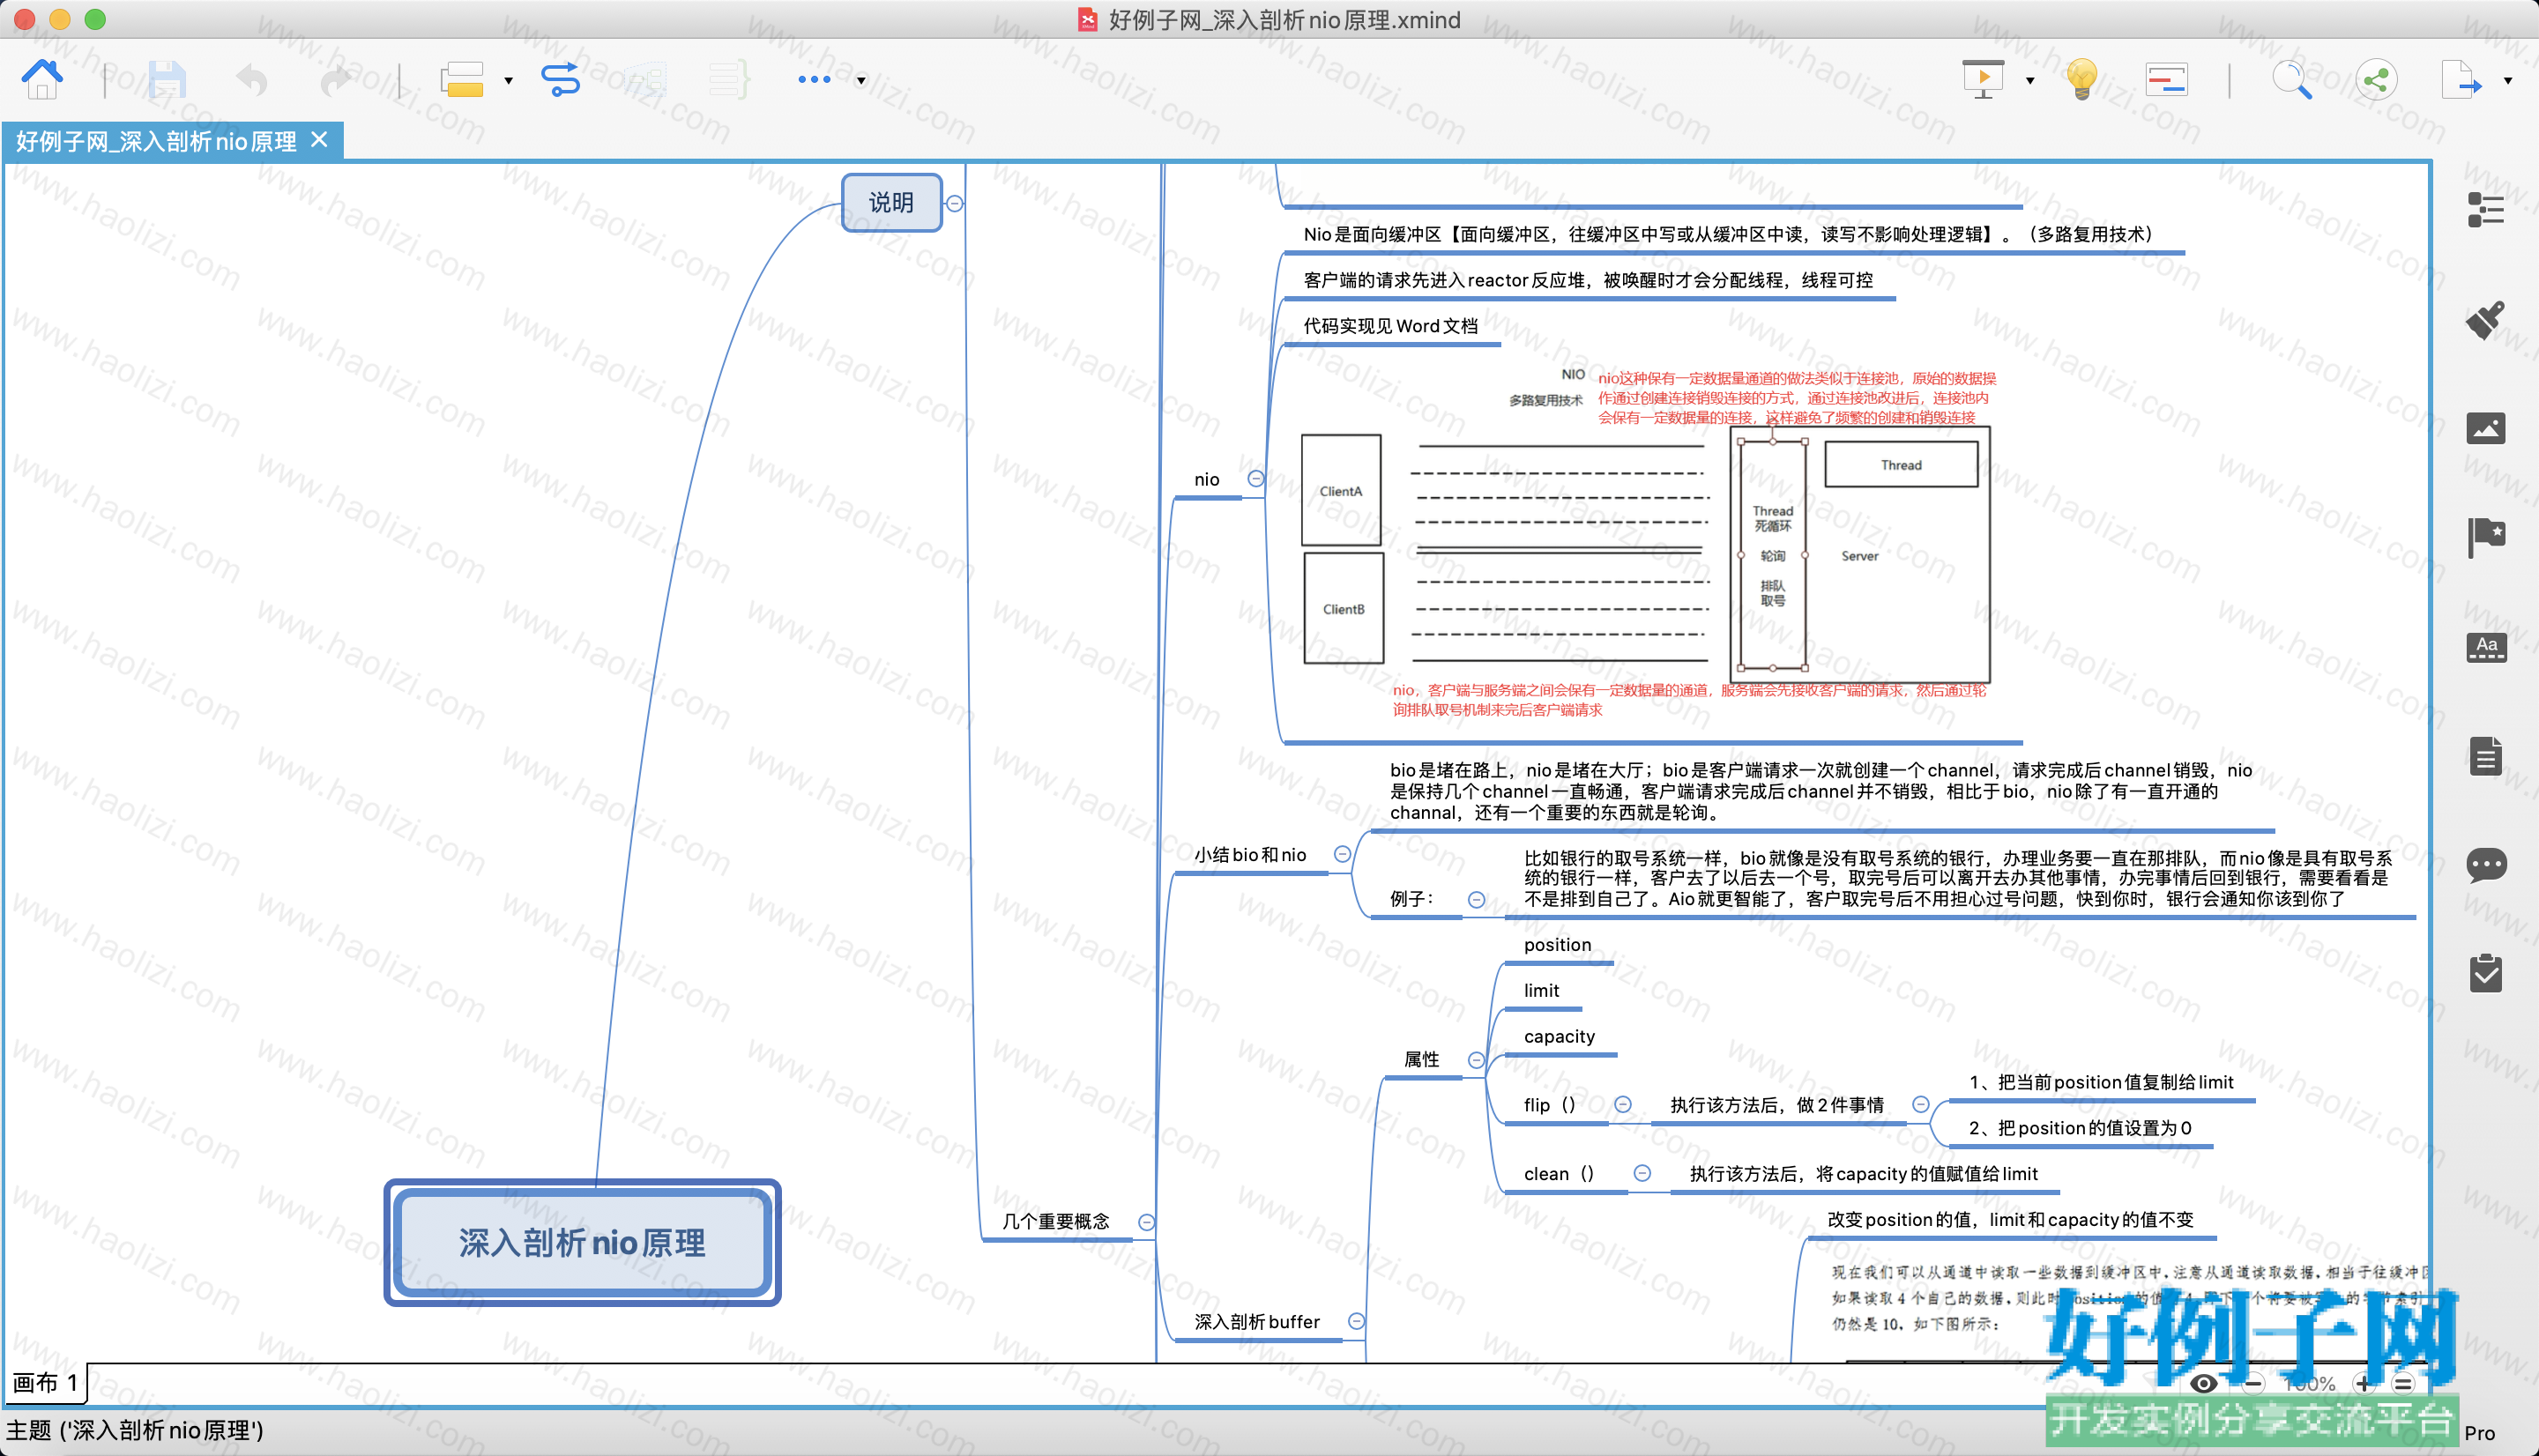The width and height of the screenshot is (2539, 1456).
Task: Click the zoom in plus button
Action: click(2363, 1383)
